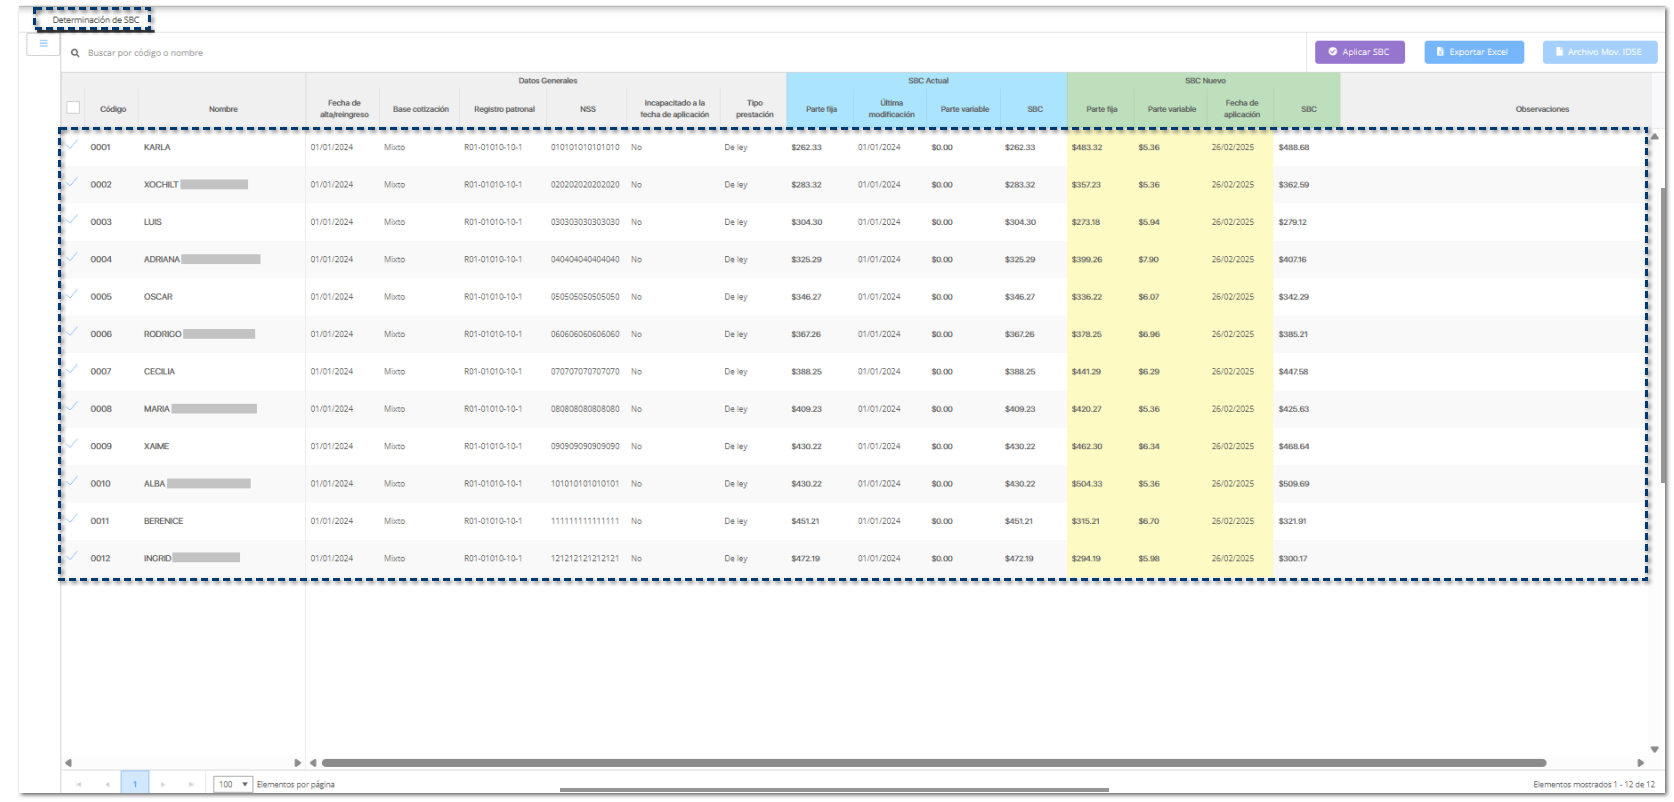The width and height of the screenshot is (1674, 802).
Task: Toggle the selection check for 0010 ALBA
Action: pos(72,481)
